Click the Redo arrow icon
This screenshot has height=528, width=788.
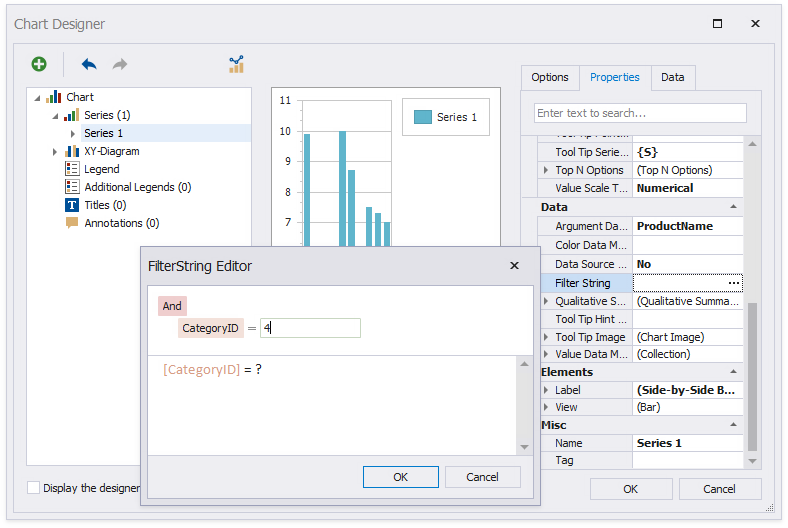coord(120,64)
